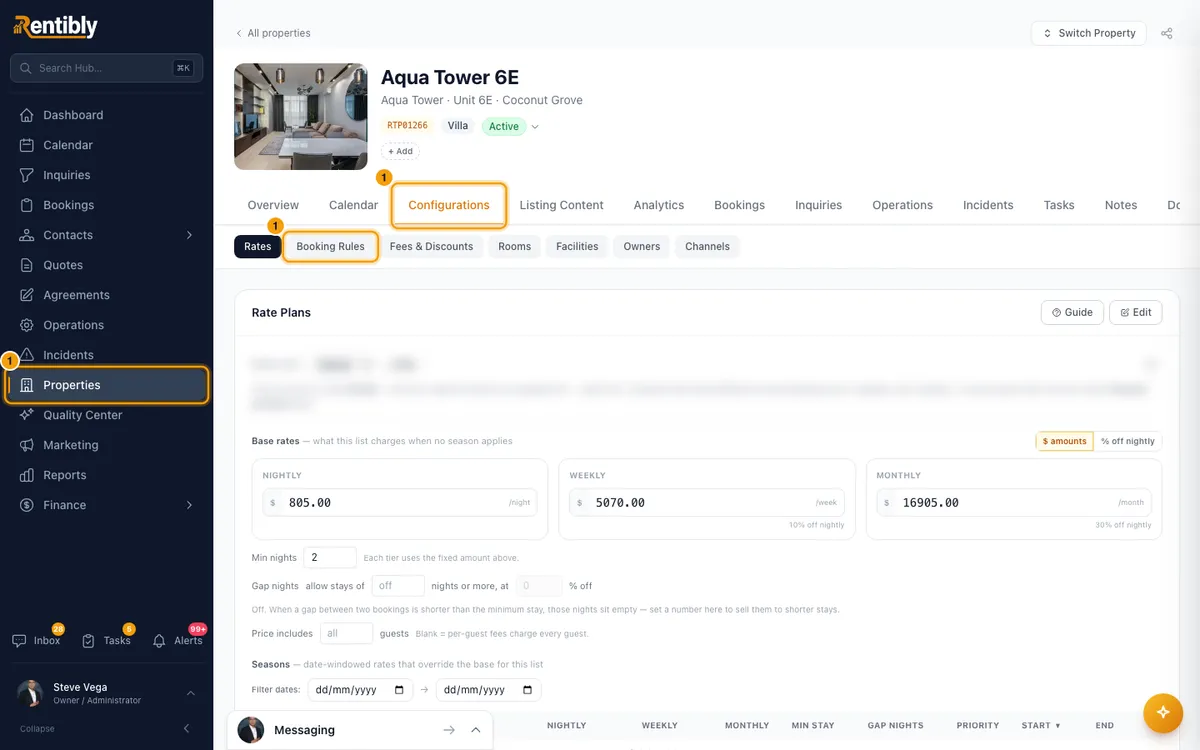The height and width of the screenshot is (750, 1200).
Task: Open the Analytics tab
Action: tap(659, 205)
